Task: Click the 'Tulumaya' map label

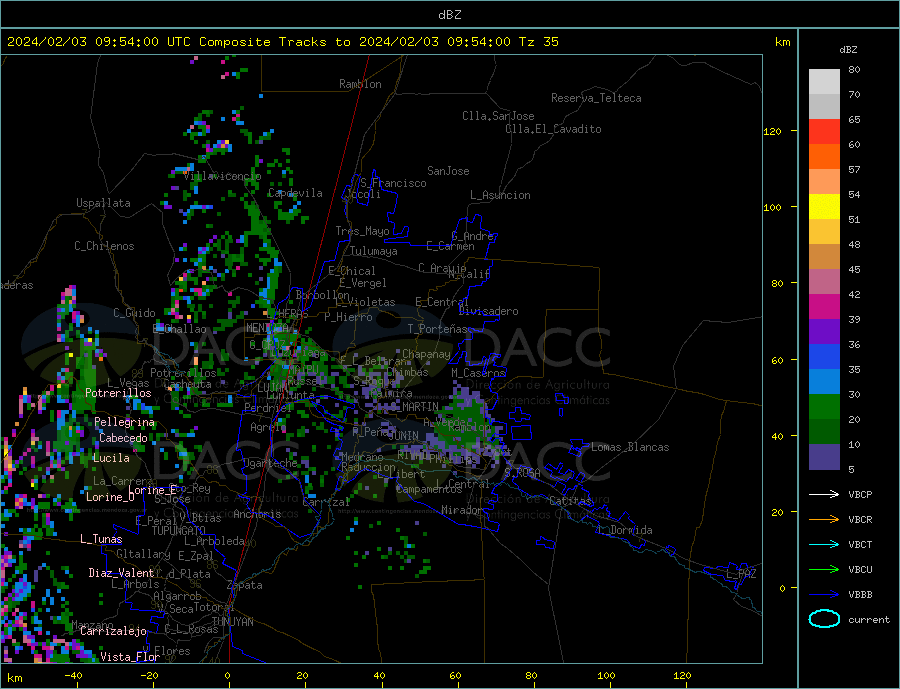Action: click(374, 251)
